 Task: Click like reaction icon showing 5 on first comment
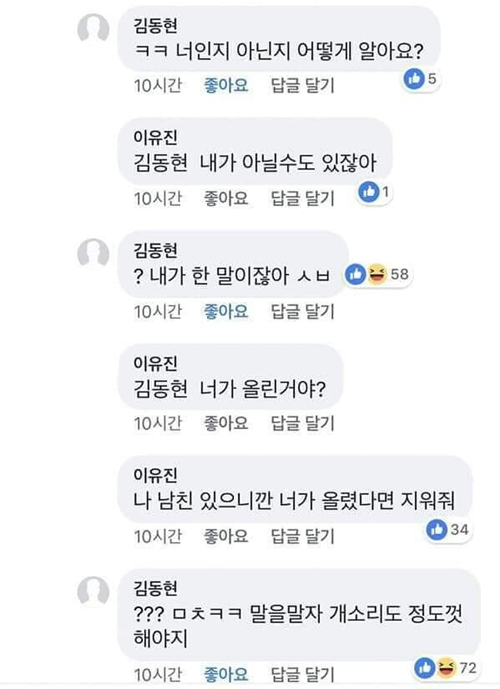pos(413,79)
